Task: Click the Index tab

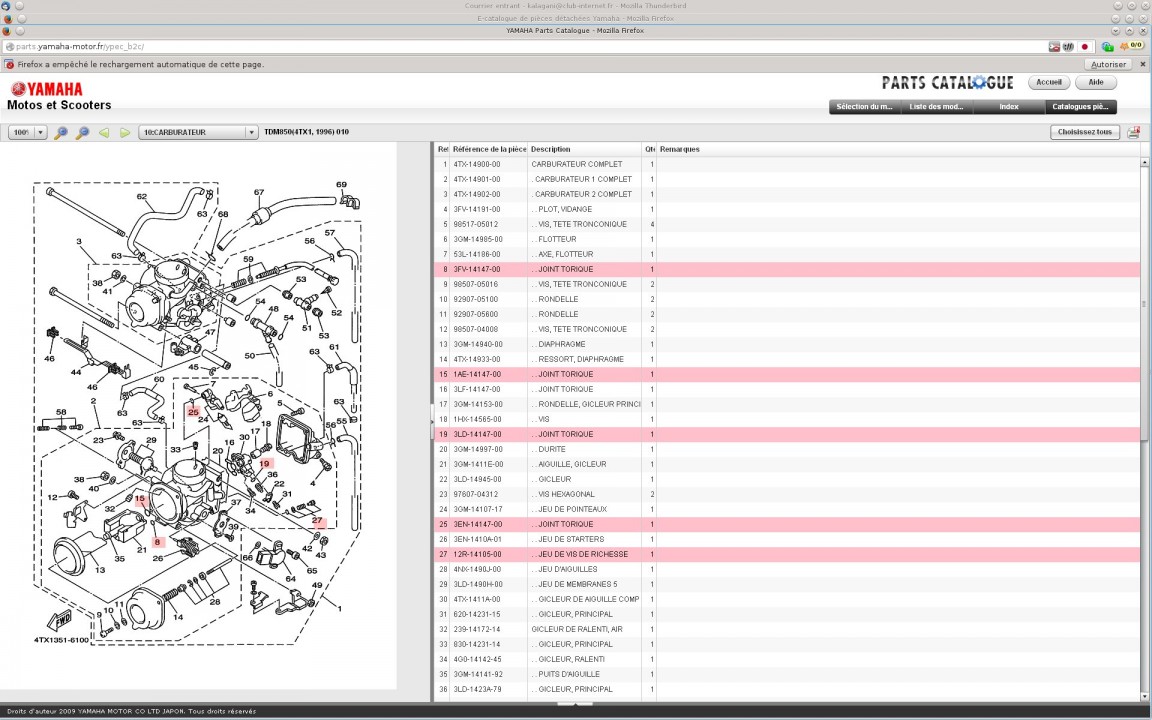Action: point(1009,107)
